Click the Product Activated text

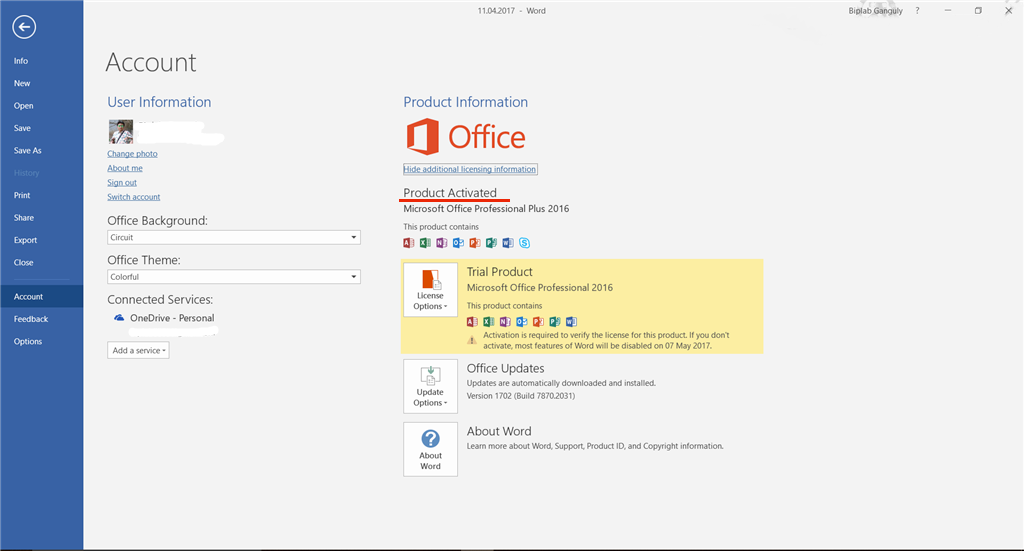tap(450, 193)
